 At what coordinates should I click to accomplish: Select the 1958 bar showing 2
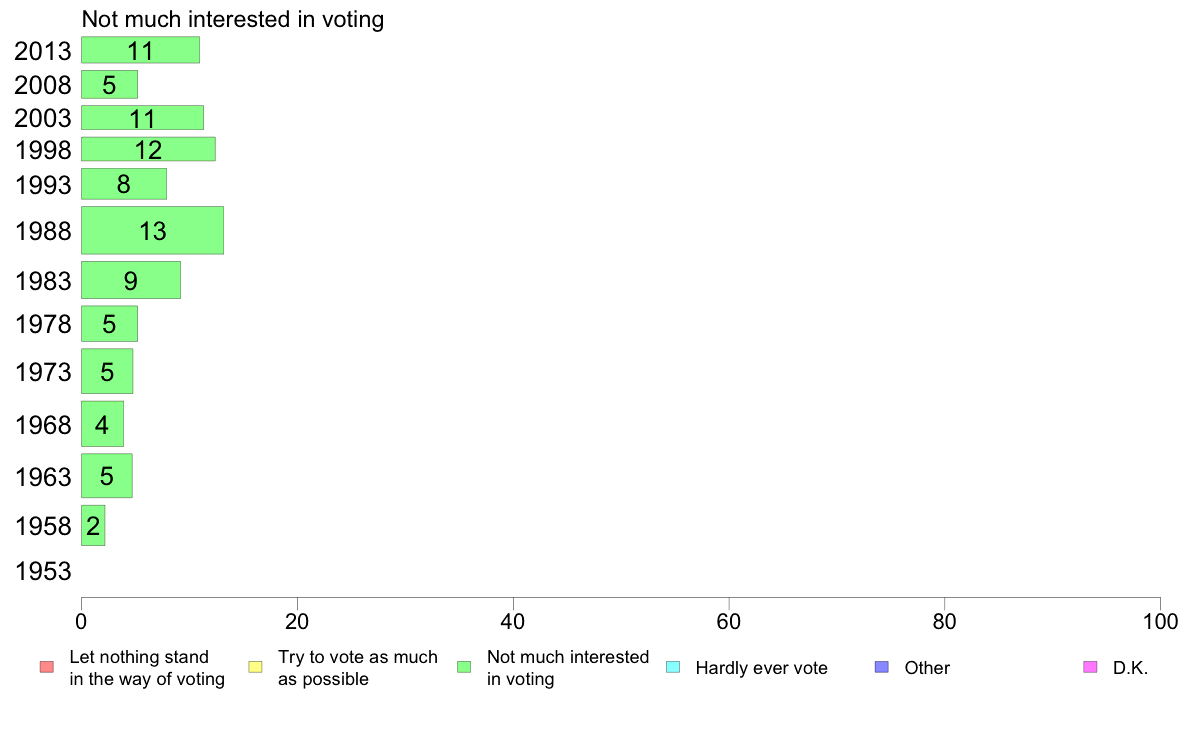click(x=93, y=525)
